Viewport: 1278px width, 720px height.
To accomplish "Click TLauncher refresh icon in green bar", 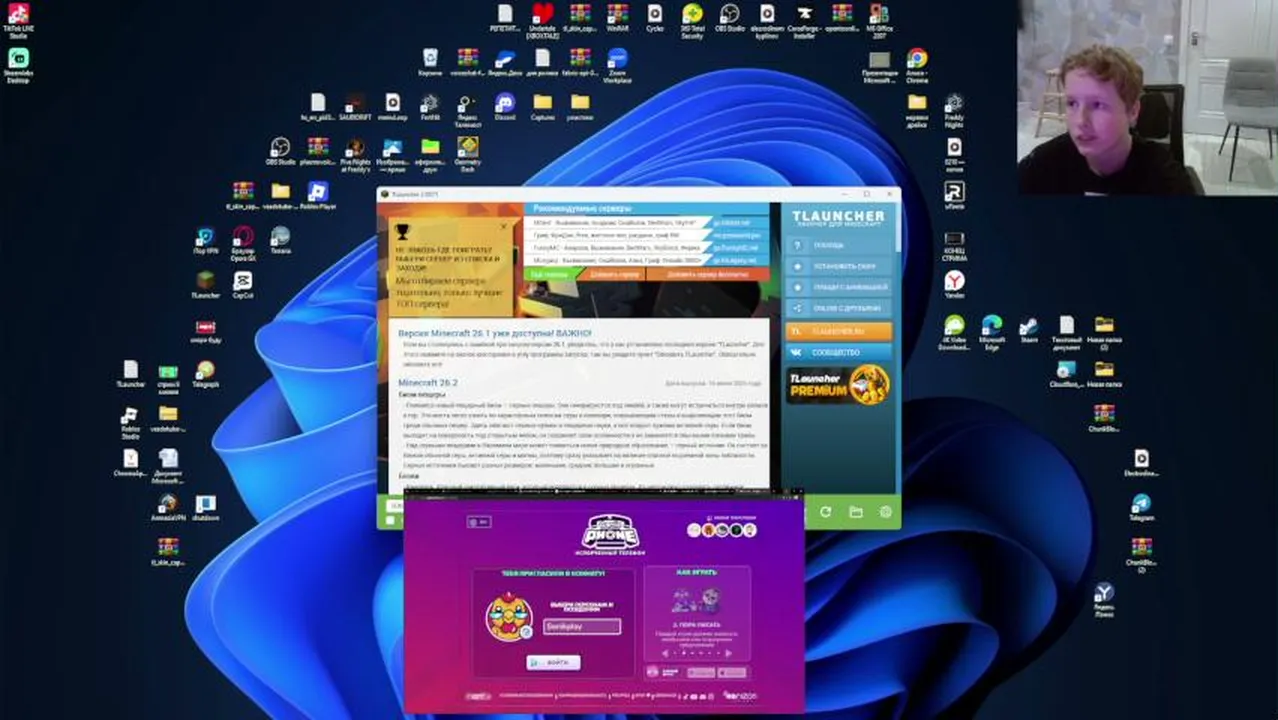I will coord(825,512).
